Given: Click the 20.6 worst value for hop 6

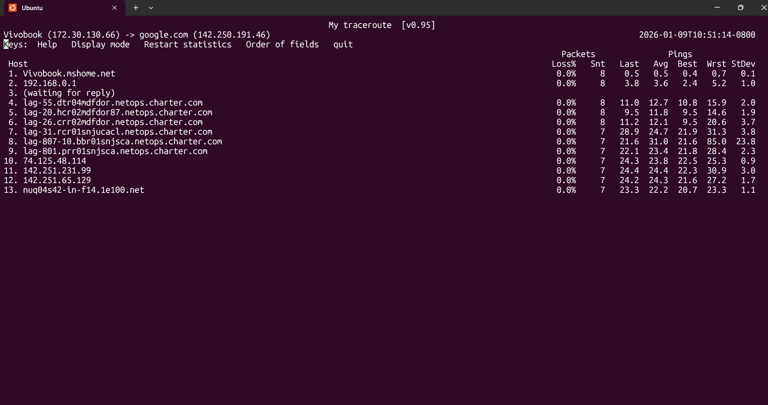Looking at the screenshot, I should [716, 122].
